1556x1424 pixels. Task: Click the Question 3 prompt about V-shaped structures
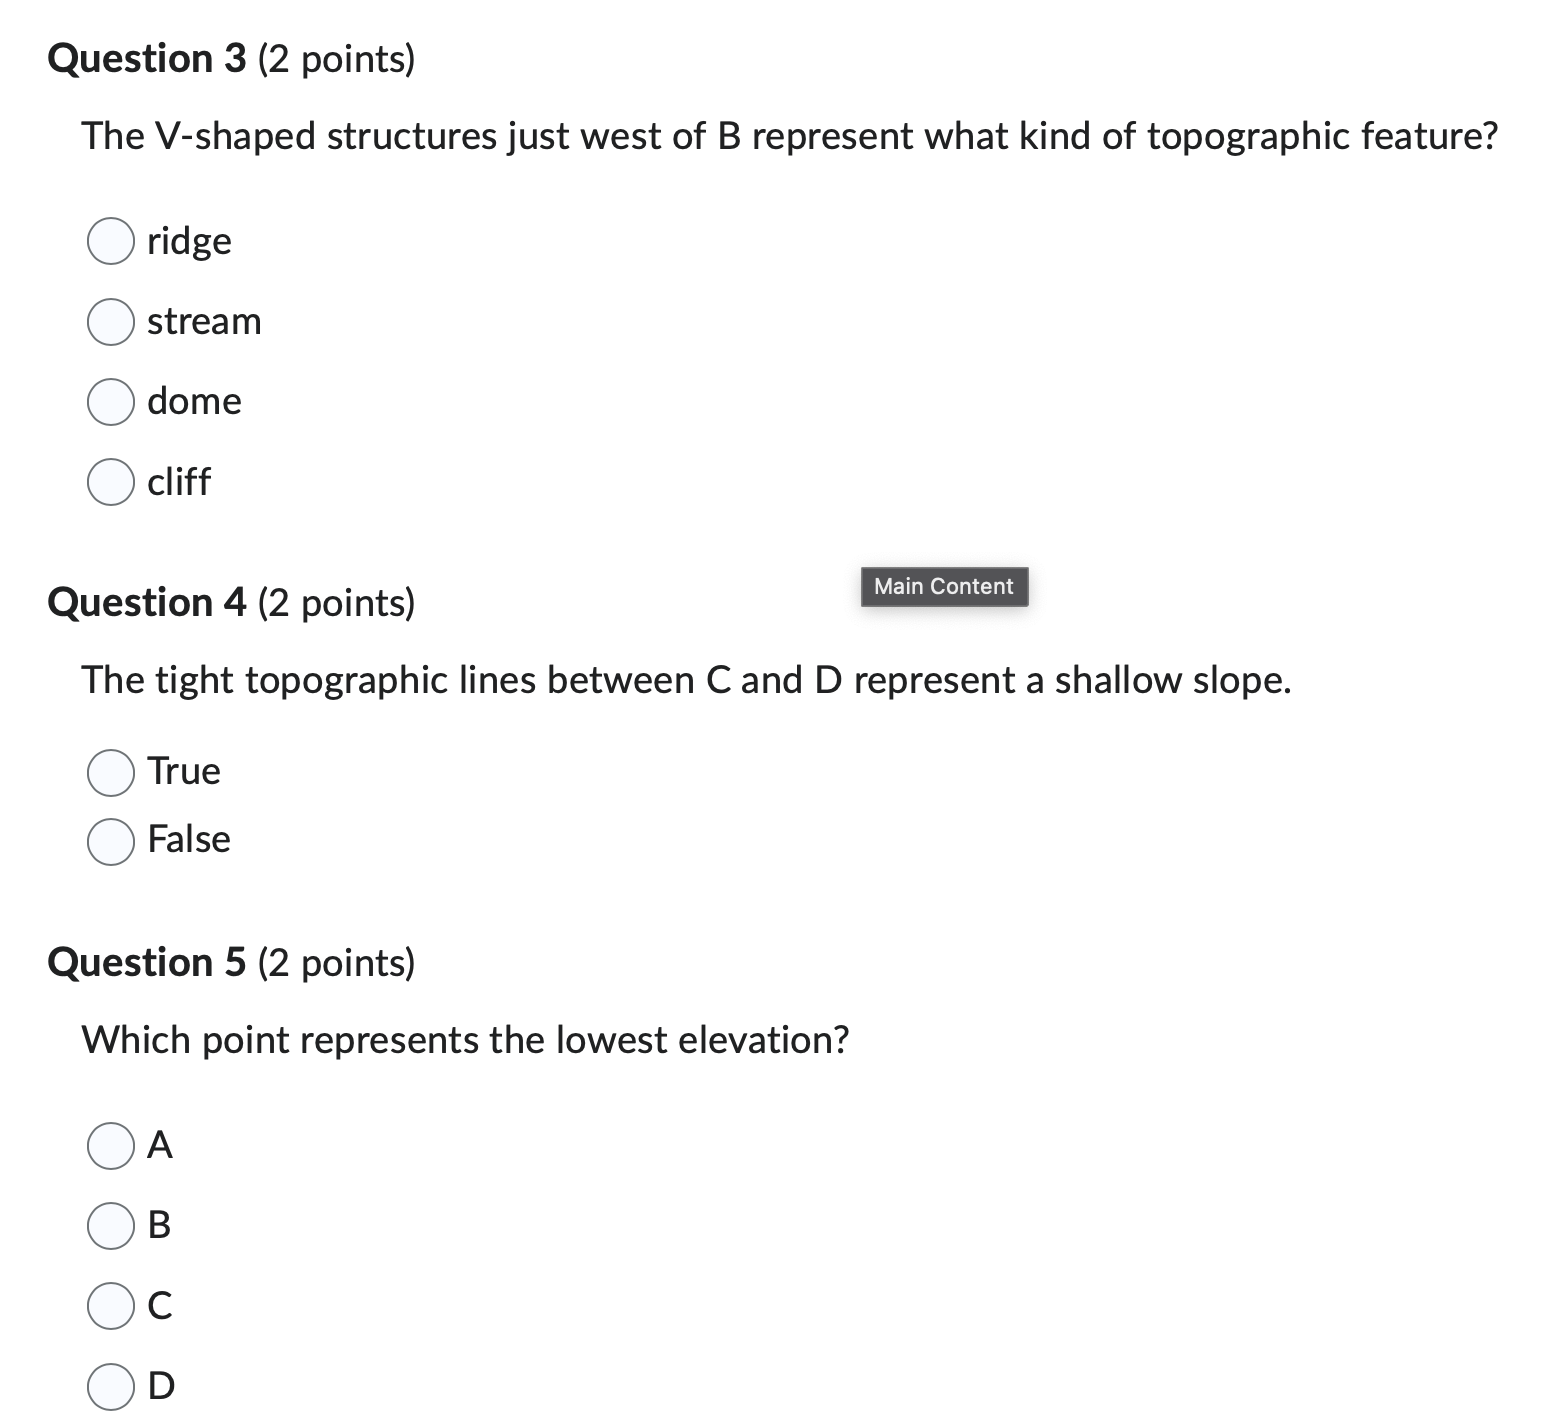click(789, 137)
